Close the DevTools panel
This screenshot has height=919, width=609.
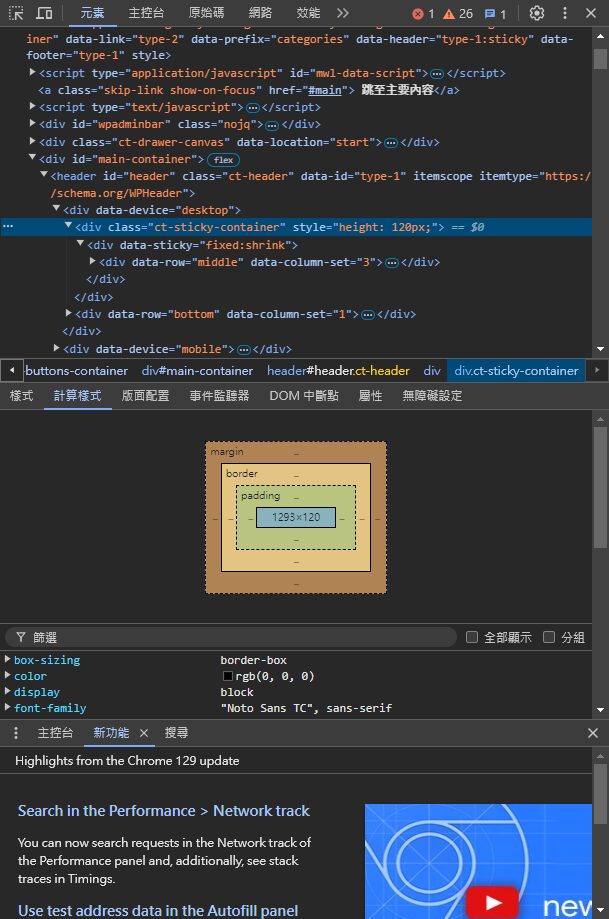click(591, 13)
